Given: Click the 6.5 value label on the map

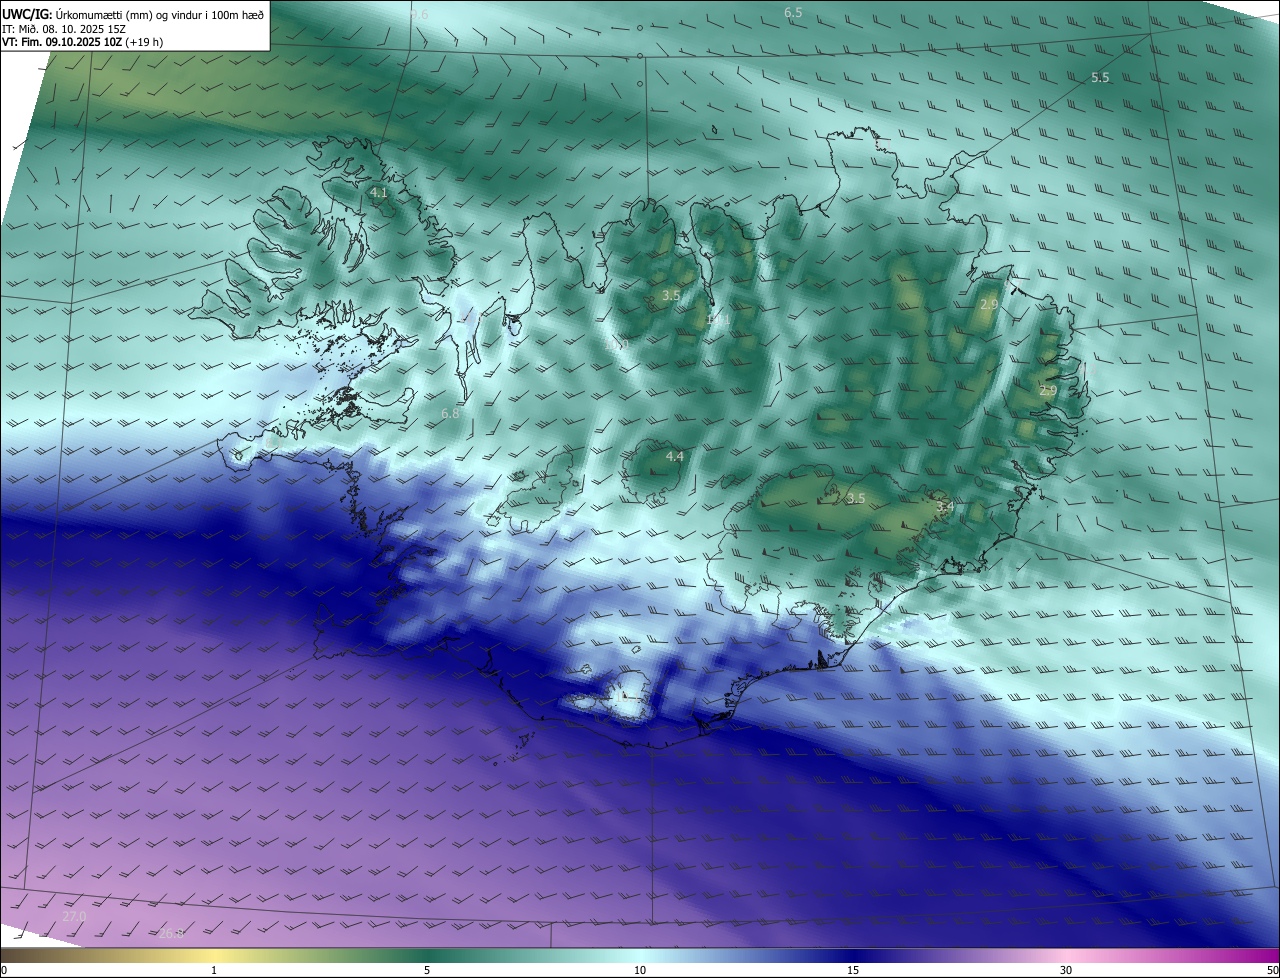Looking at the screenshot, I should point(793,12).
